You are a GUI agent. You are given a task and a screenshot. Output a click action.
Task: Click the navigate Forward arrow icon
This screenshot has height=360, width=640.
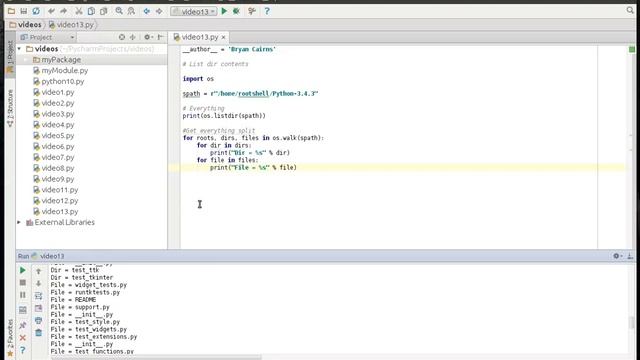click(159, 11)
